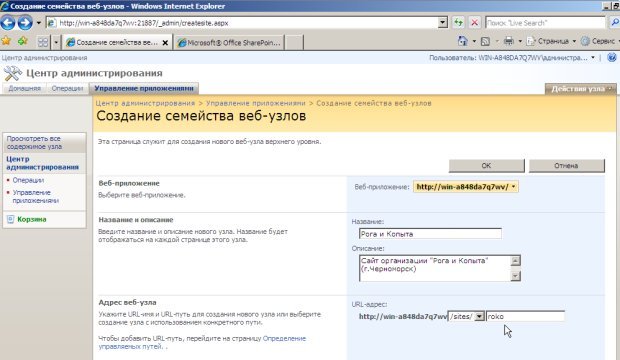620x360 pixels.
Task: Click breadcrumb Управление приложениями
Action: coord(255,103)
